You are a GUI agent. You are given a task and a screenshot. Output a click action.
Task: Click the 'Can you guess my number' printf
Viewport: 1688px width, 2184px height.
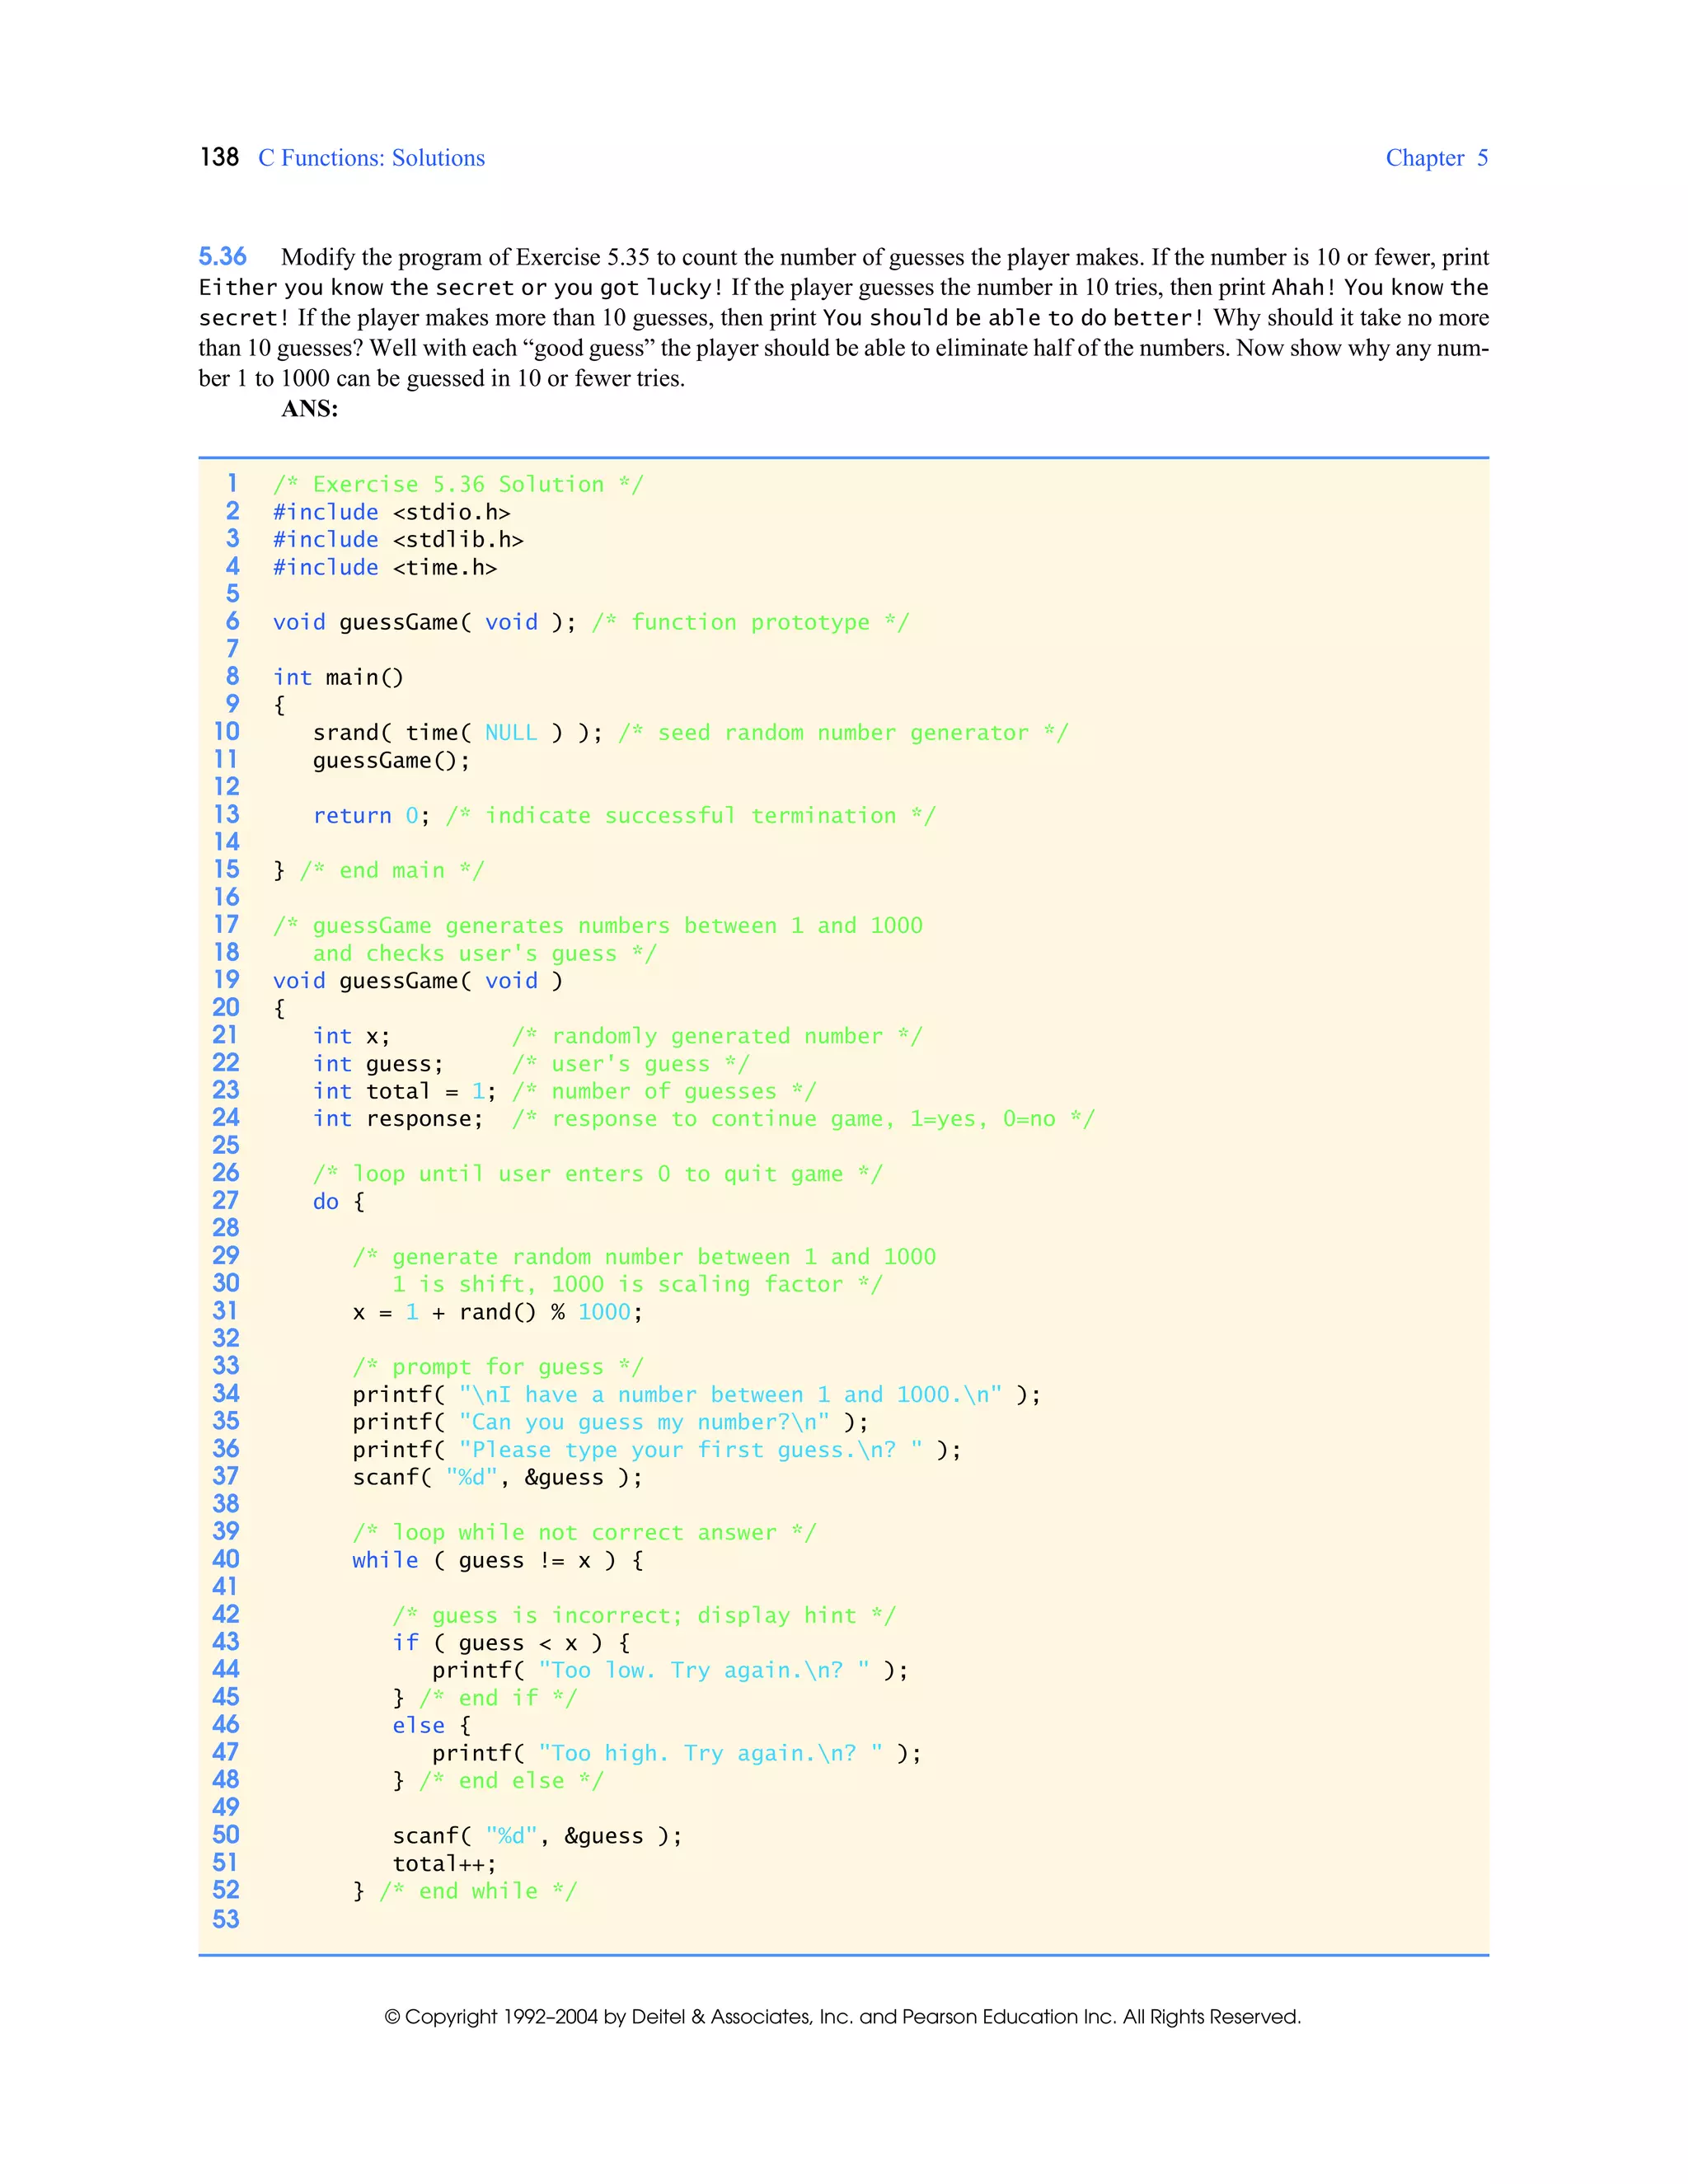[610, 1421]
